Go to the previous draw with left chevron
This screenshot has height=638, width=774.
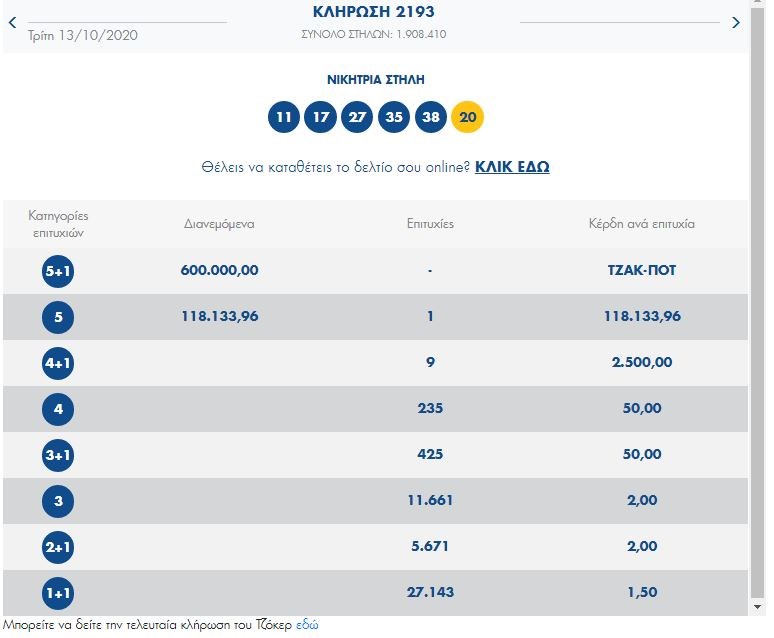[12, 23]
